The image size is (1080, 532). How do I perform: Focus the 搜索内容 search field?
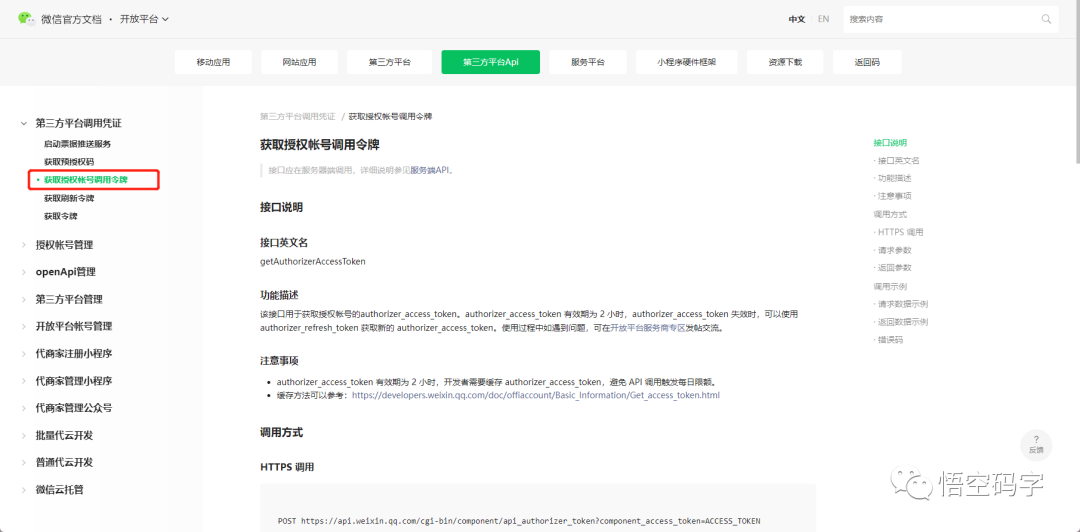coord(942,19)
